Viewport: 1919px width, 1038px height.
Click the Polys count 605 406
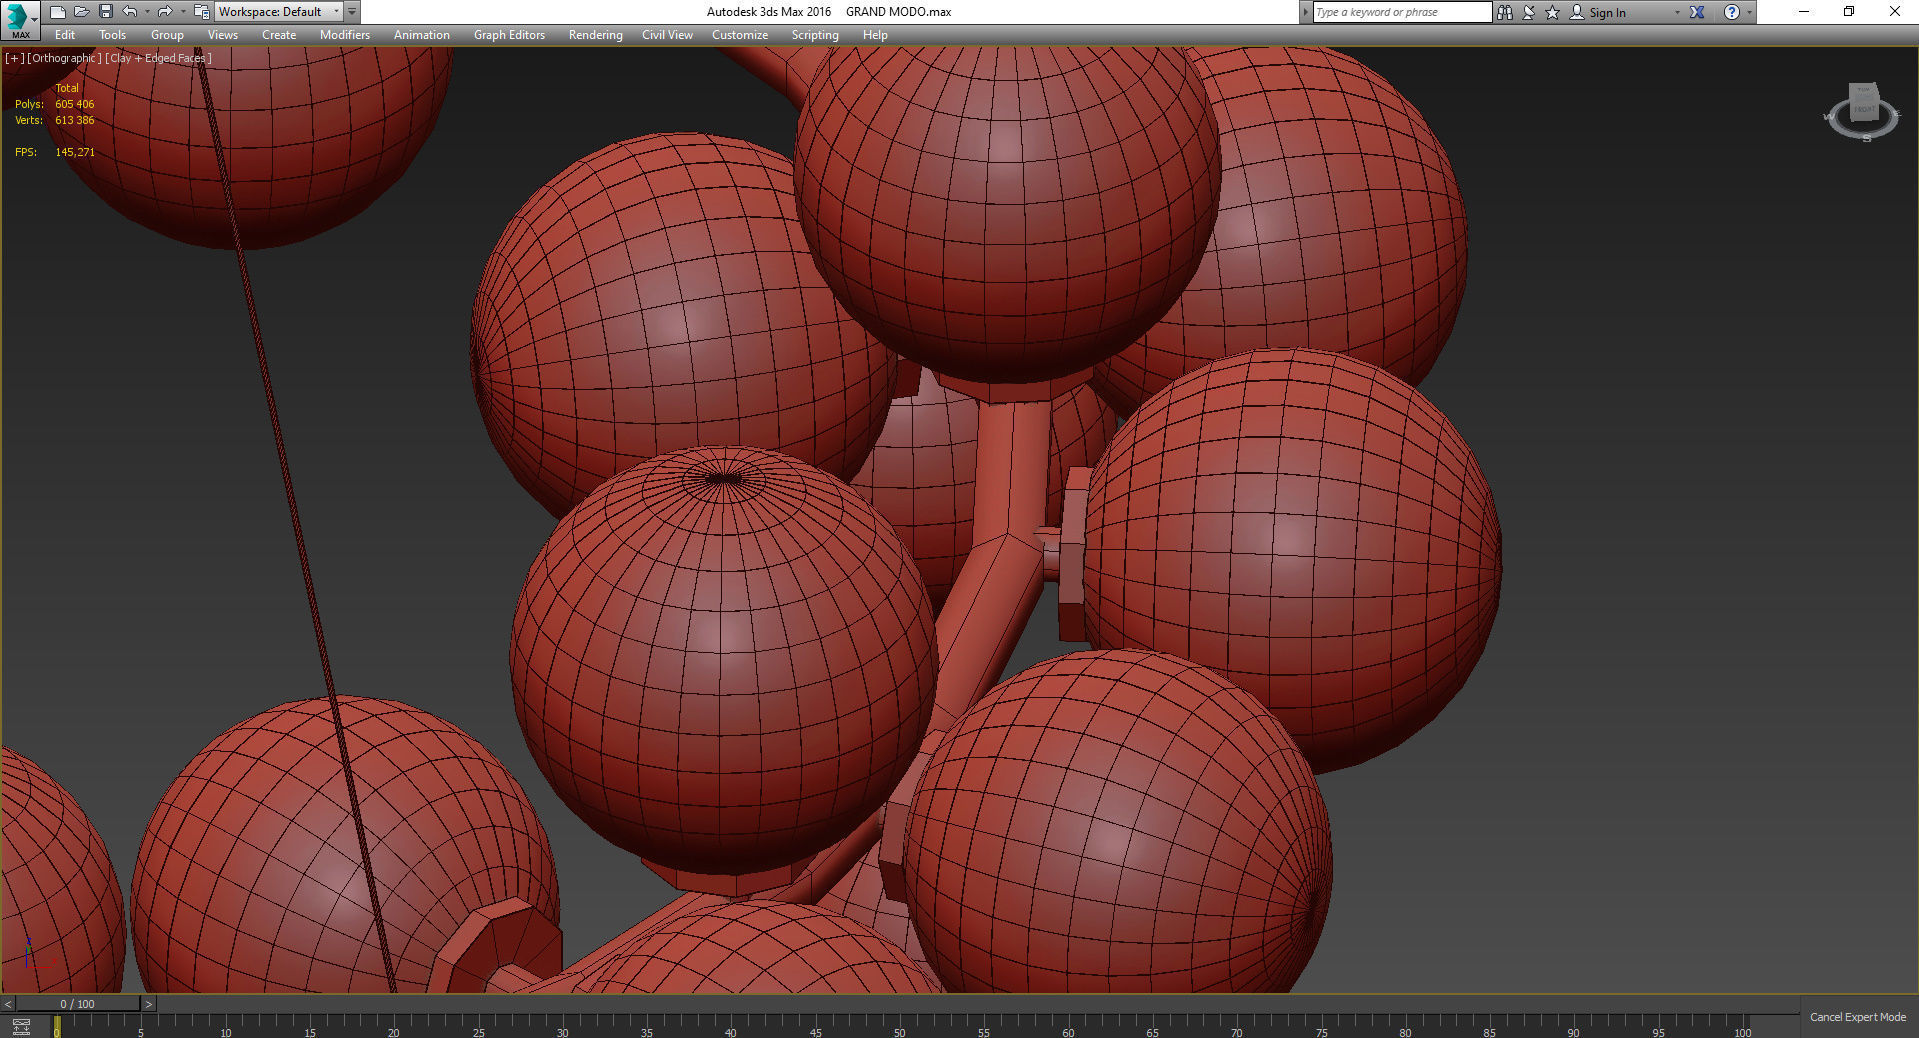[x=74, y=104]
